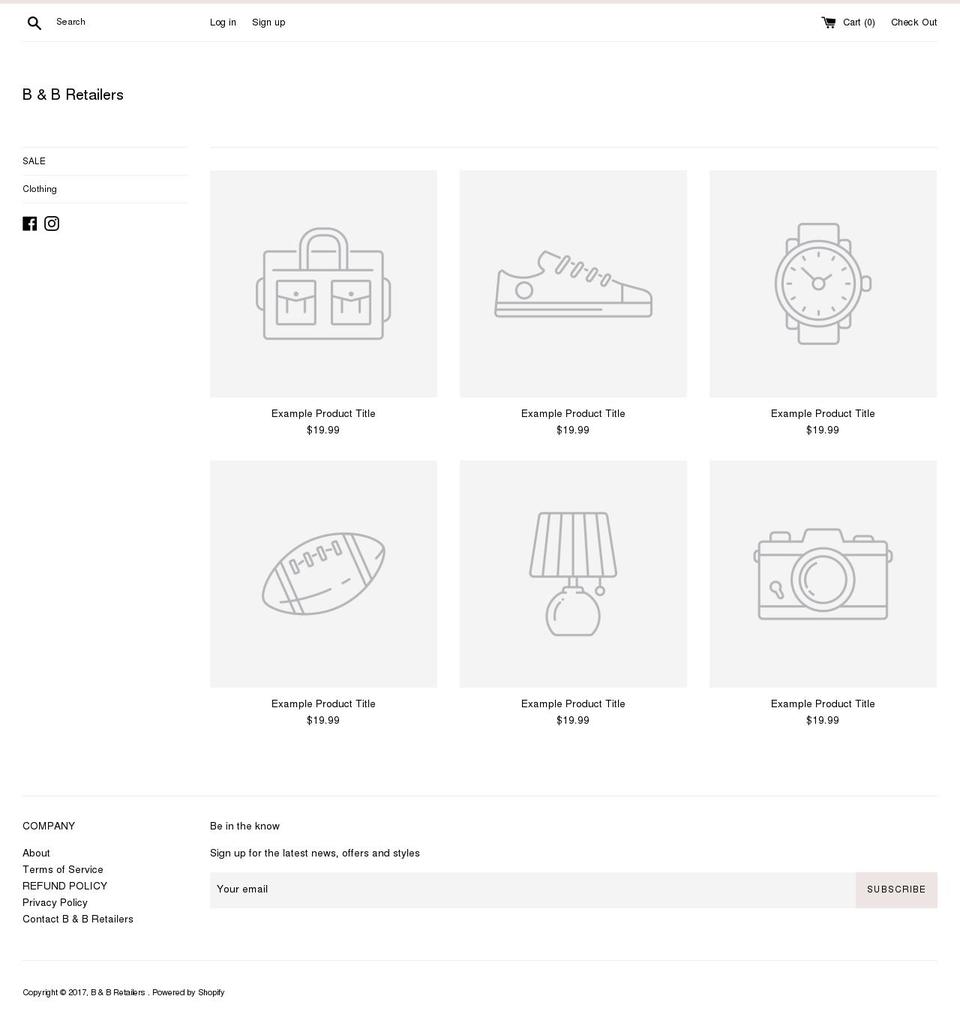Screen dimensions: 960x1023
Task: Click the B & B Retailers store title
Action: pyautogui.click(x=73, y=94)
